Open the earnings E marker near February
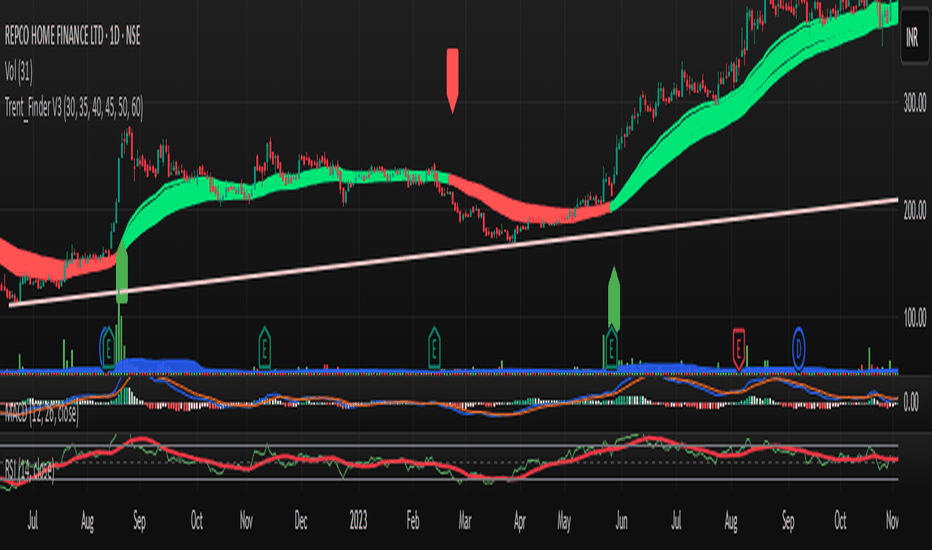Screen dimensions: 932x550 [x=434, y=348]
